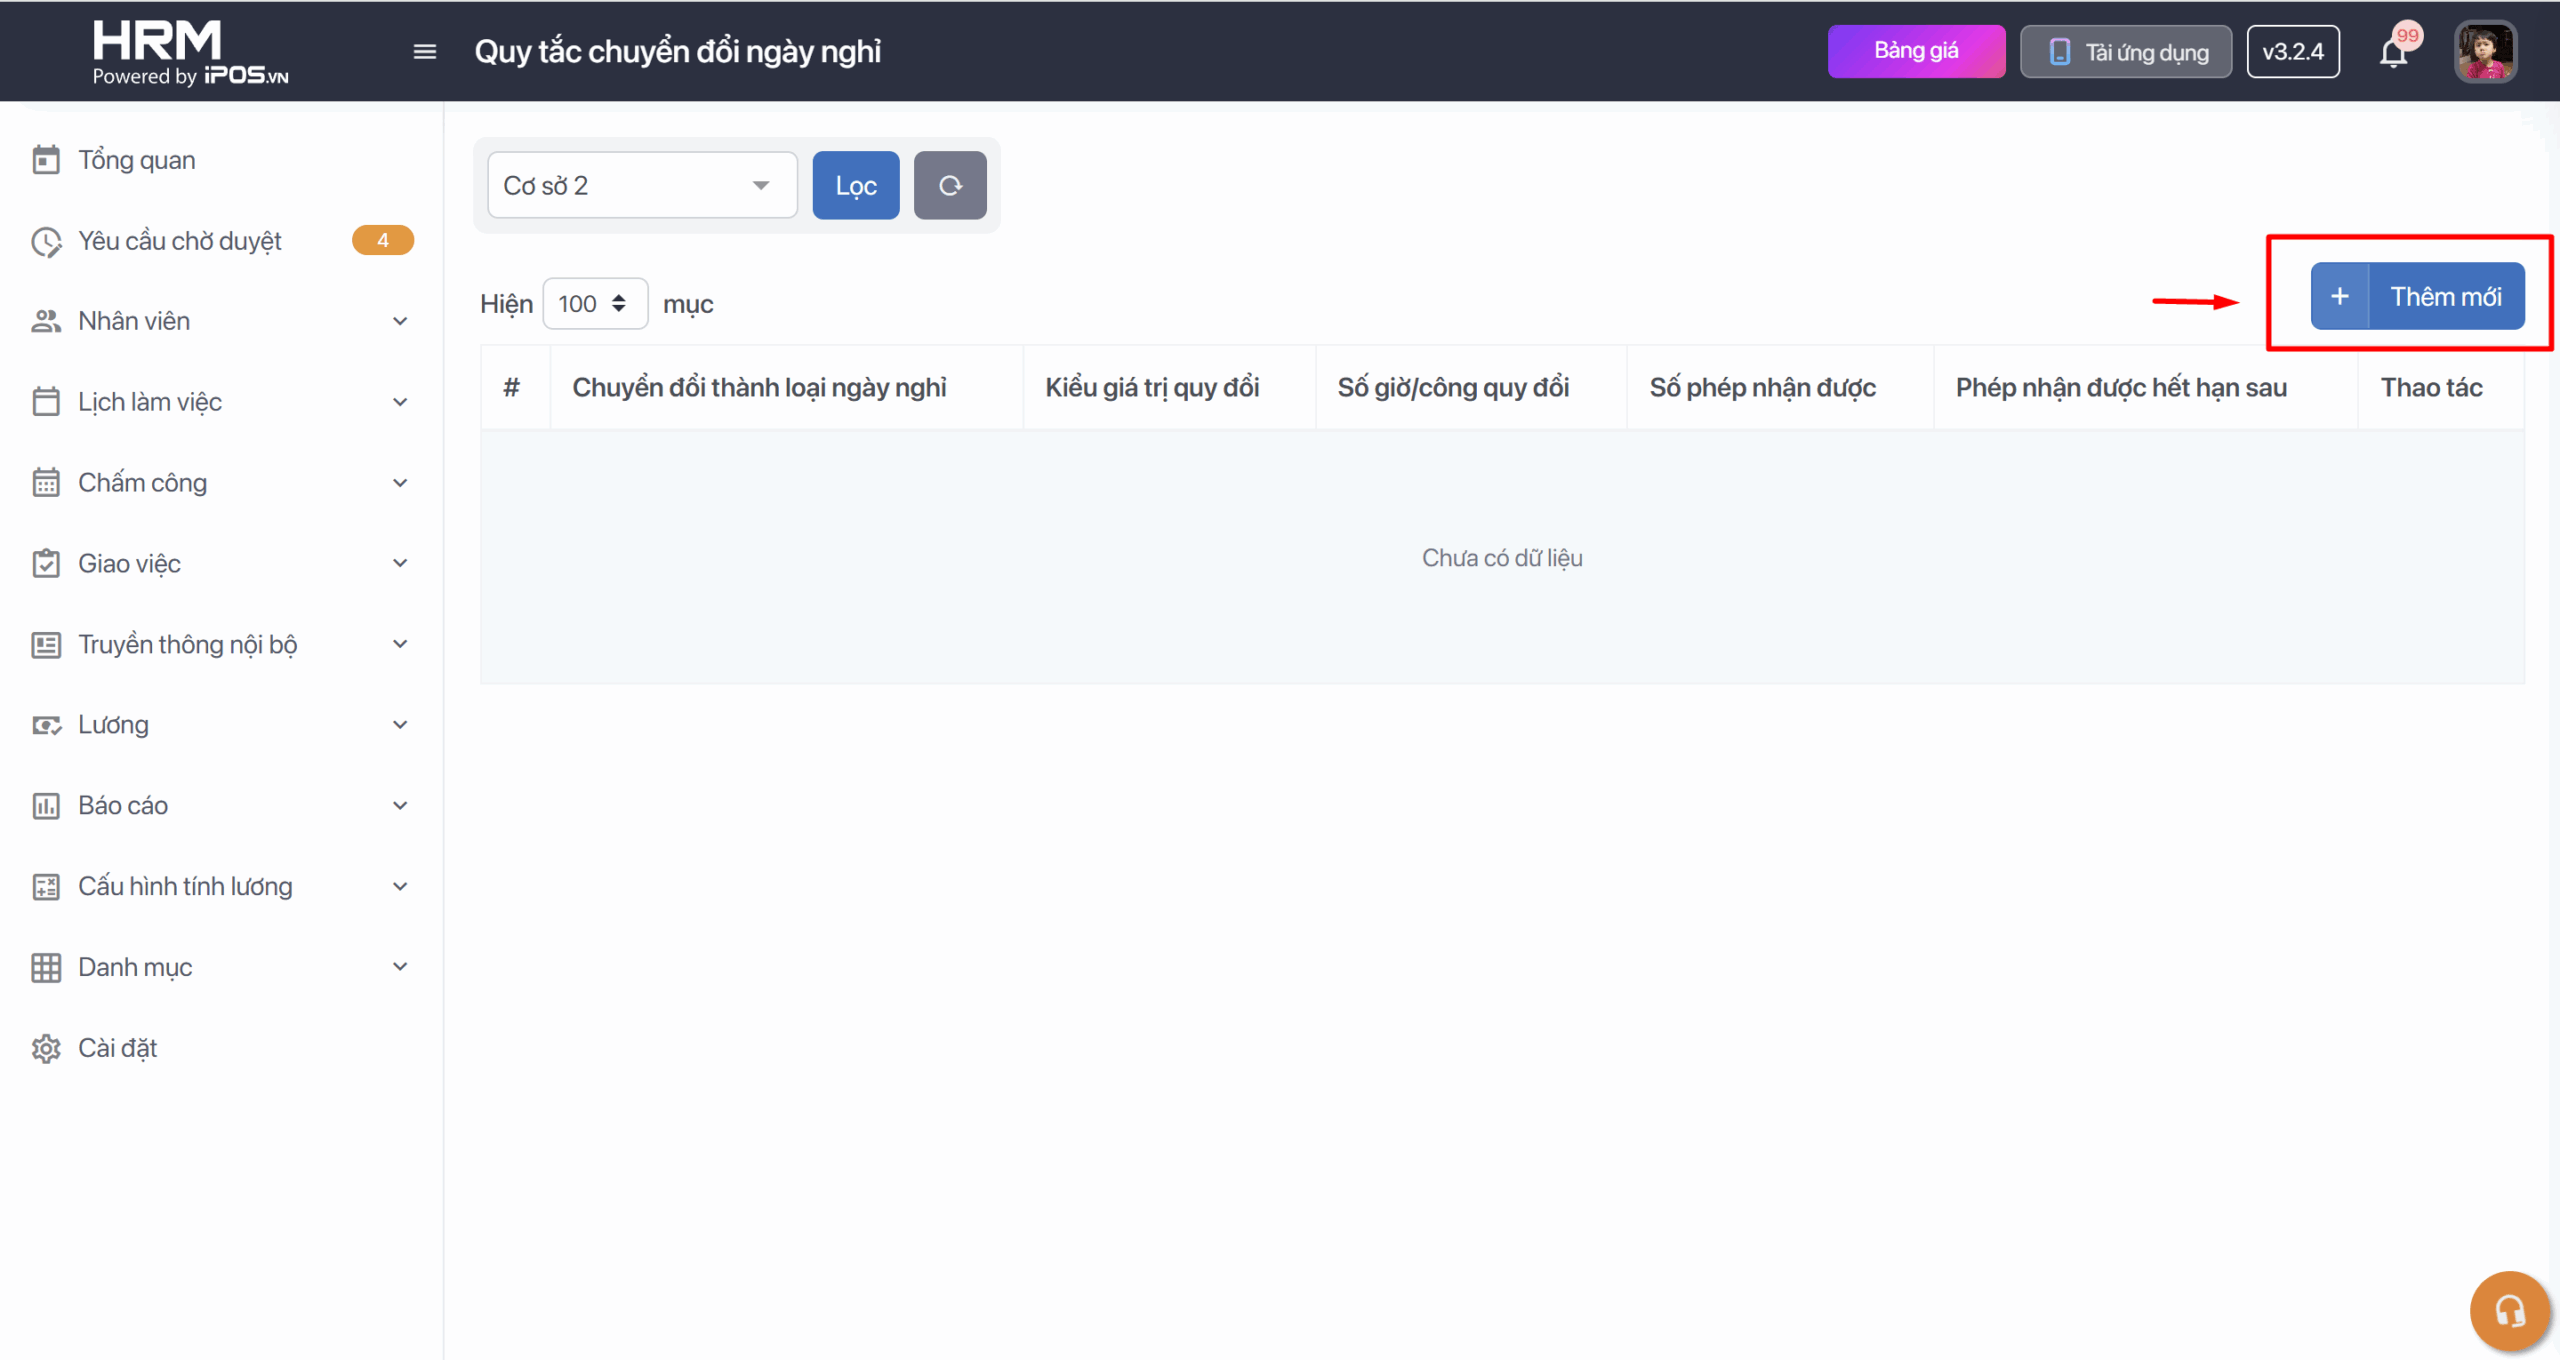
Task: Click the hamburger menu toggle icon
Action: (424, 51)
